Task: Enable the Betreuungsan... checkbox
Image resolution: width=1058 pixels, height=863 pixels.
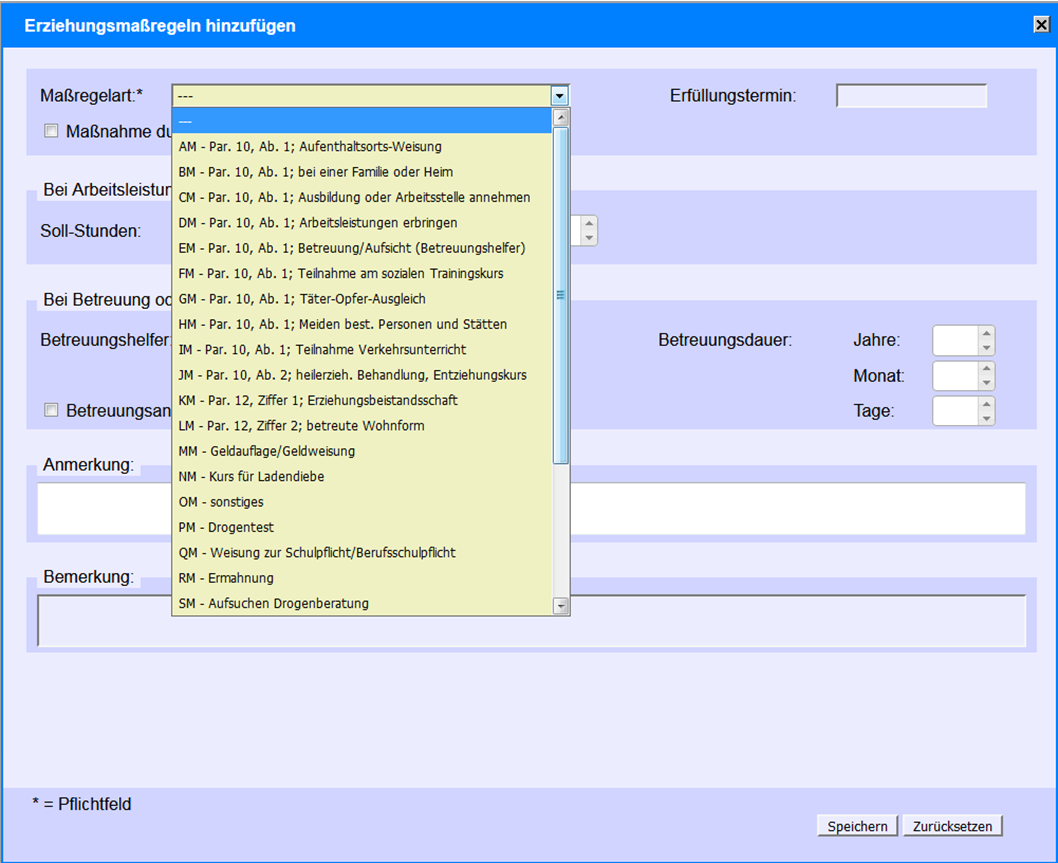Action: coord(50,410)
